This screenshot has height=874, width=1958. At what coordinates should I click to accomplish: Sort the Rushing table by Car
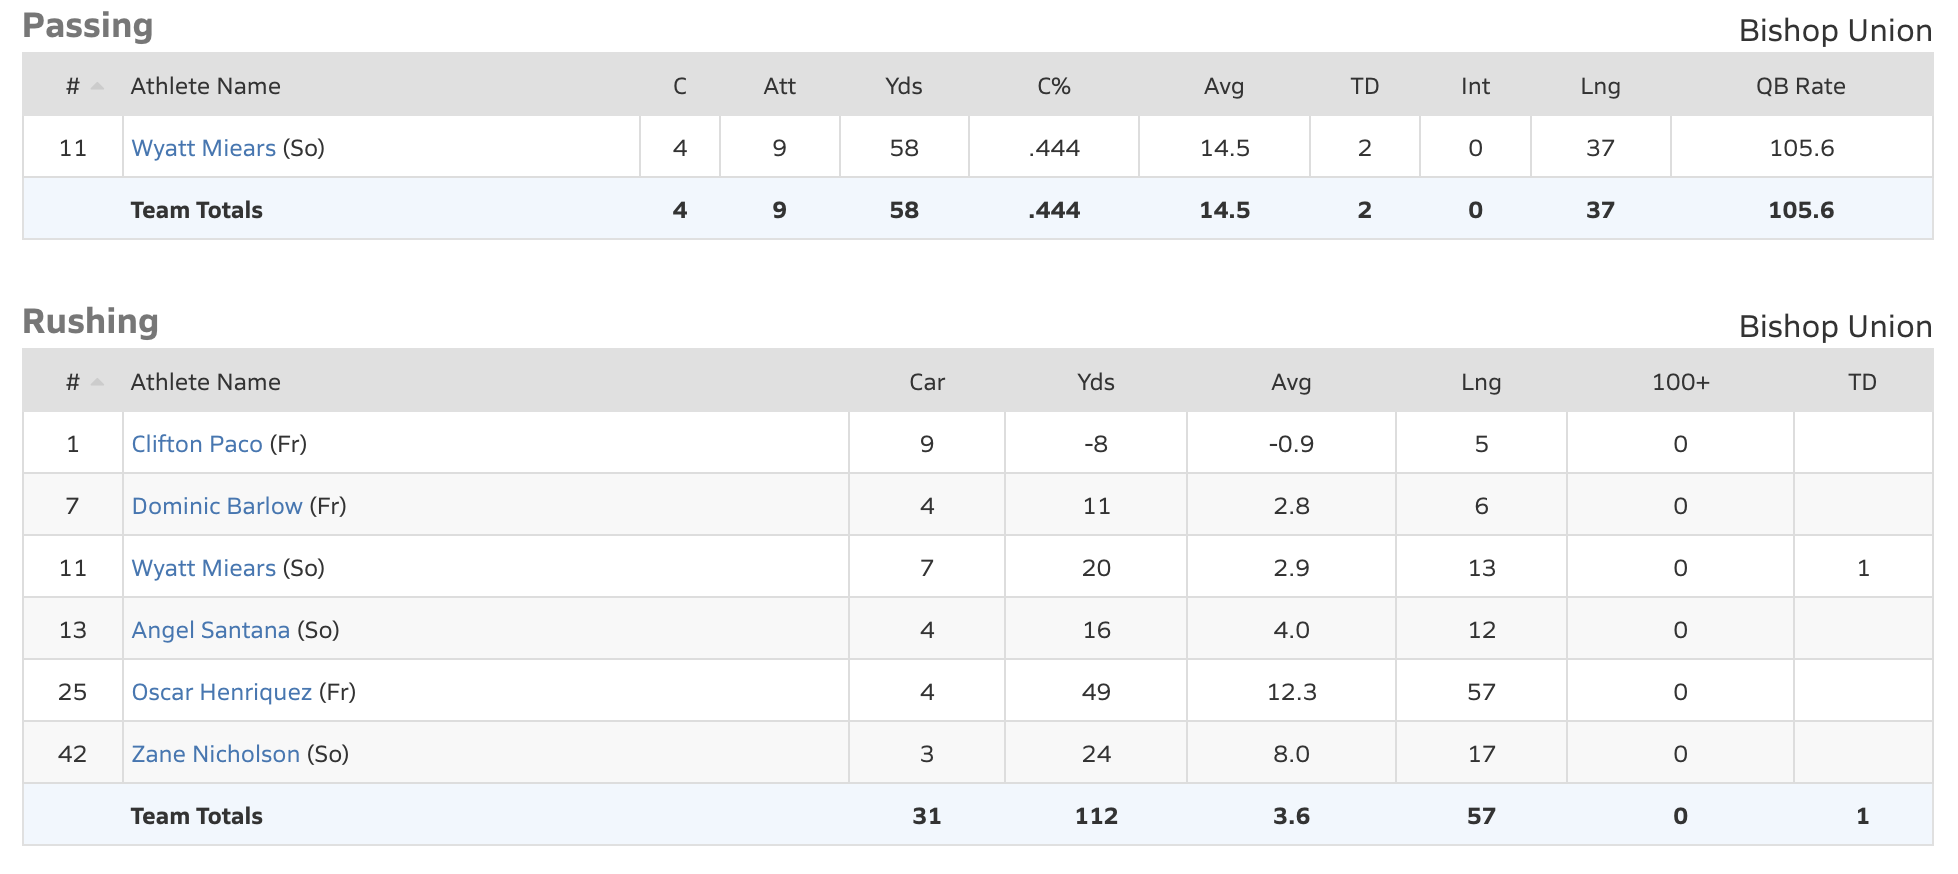926,381
